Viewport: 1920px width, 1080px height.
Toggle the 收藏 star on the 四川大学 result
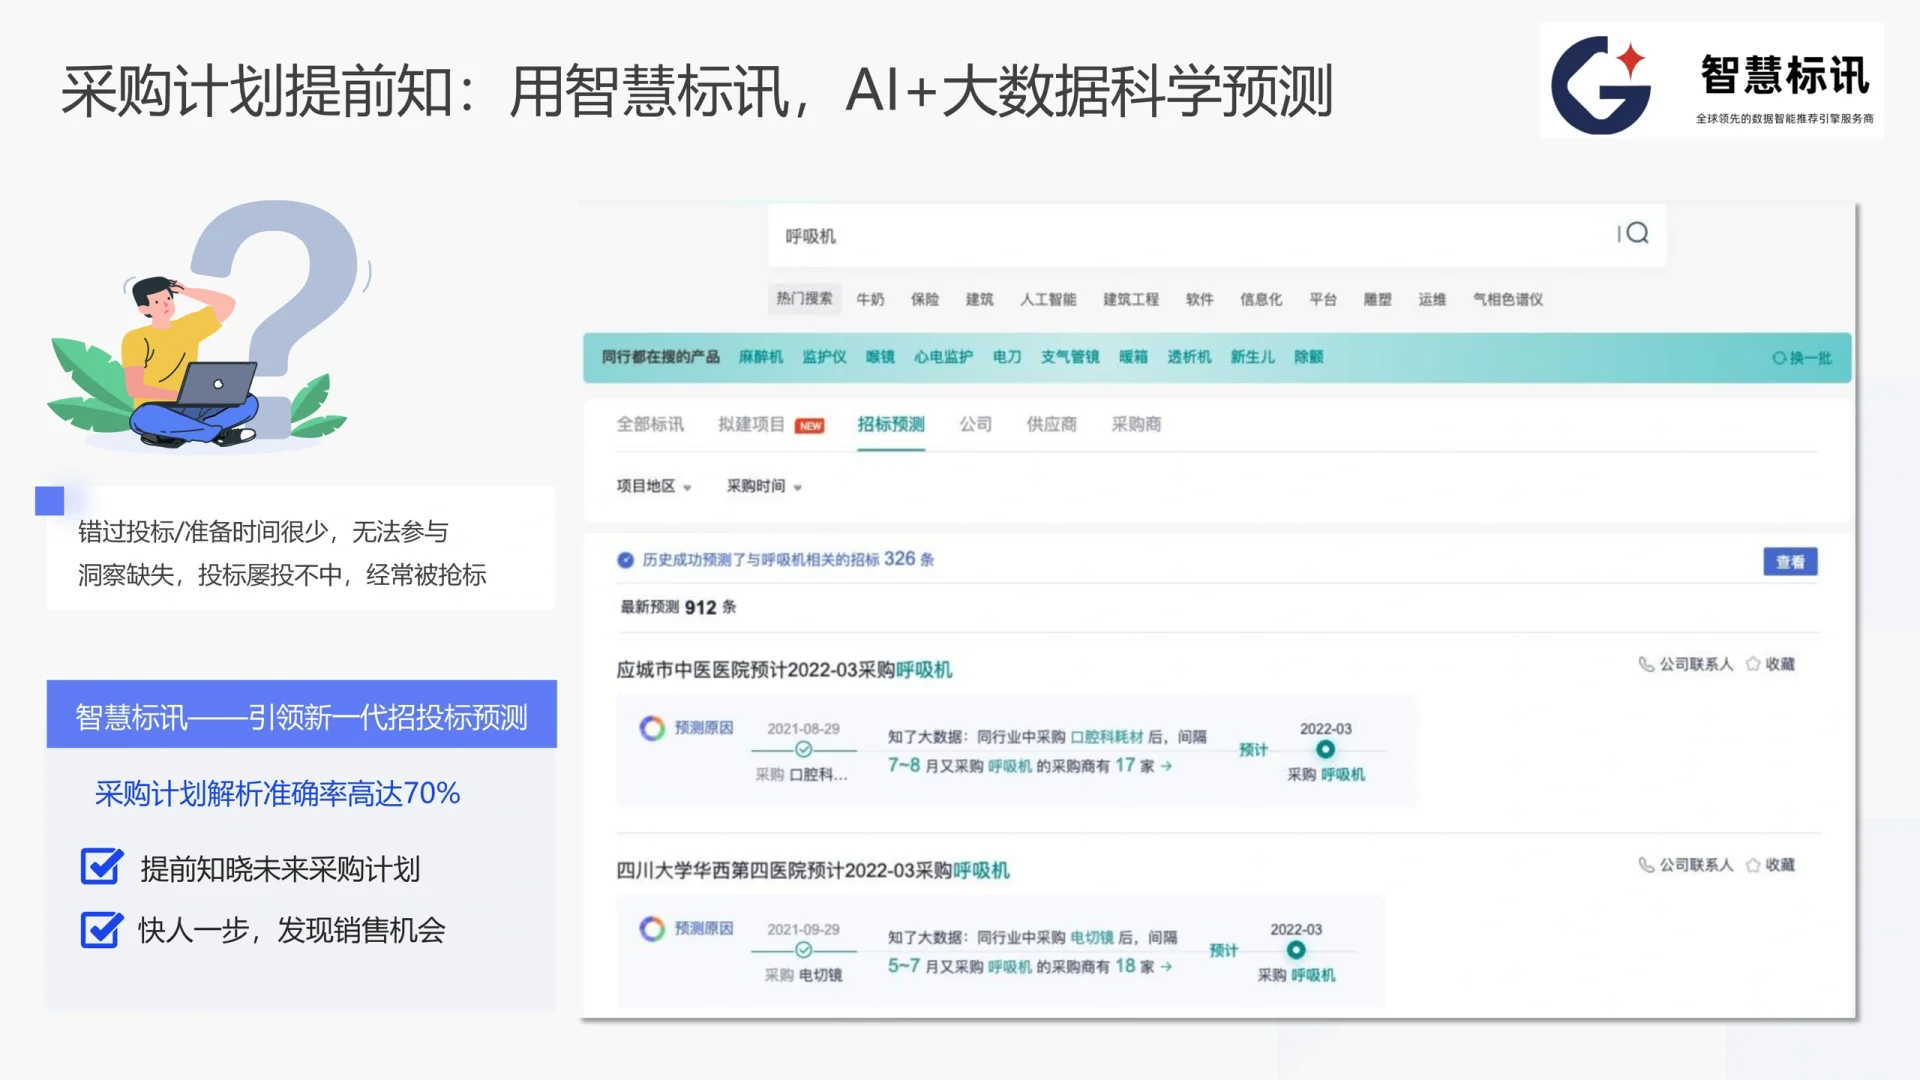click(1752, 864)
